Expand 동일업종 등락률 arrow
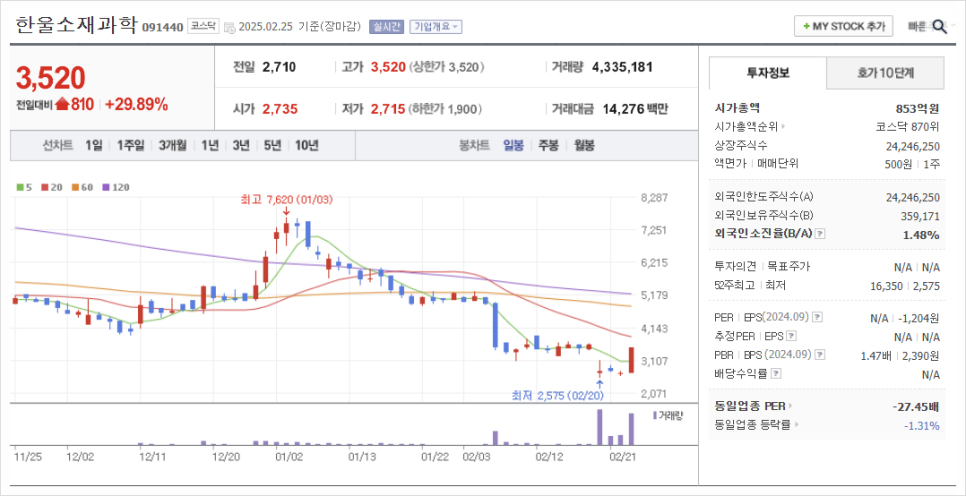The height and width of the screenshot is (496, 966). click(x=797, y=425)
